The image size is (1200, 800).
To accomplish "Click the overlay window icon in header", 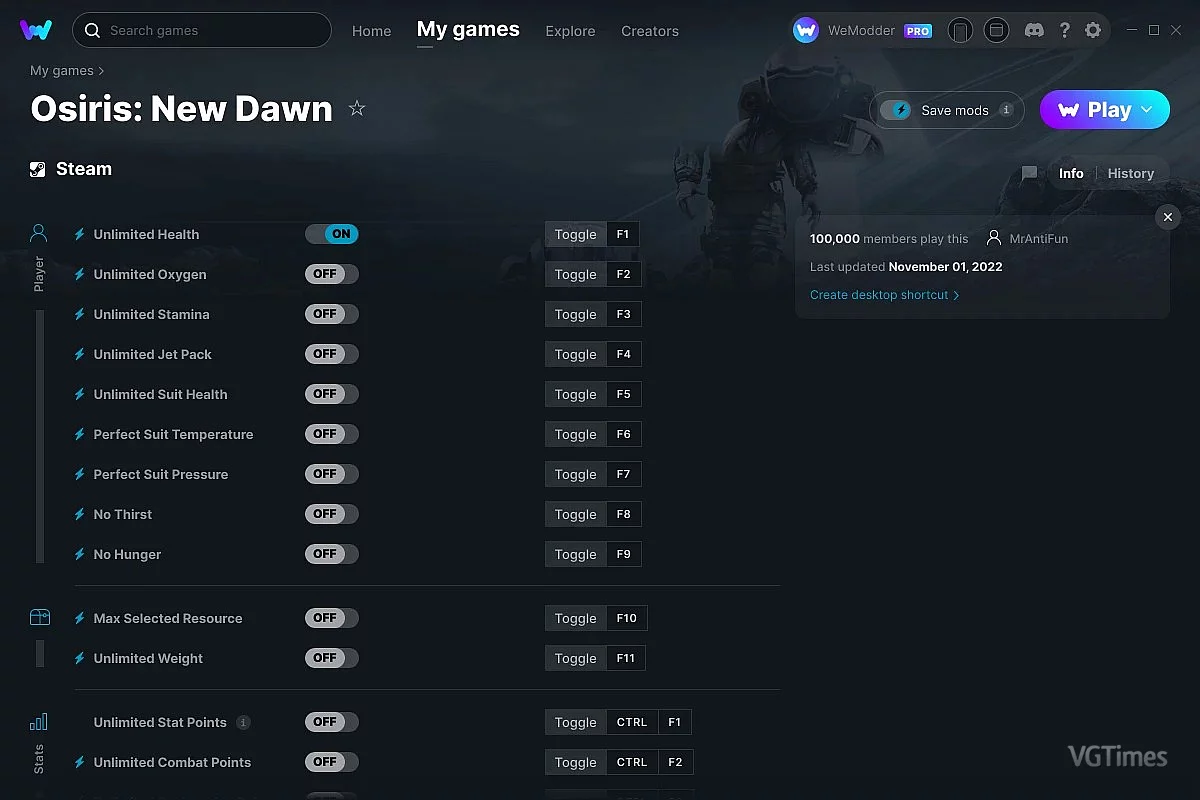I will pos(996,31).
